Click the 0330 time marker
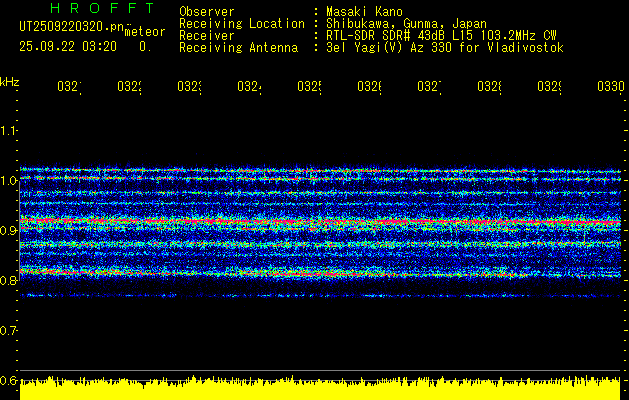Viewport: 629px width, 400px height. coord(611,86)
